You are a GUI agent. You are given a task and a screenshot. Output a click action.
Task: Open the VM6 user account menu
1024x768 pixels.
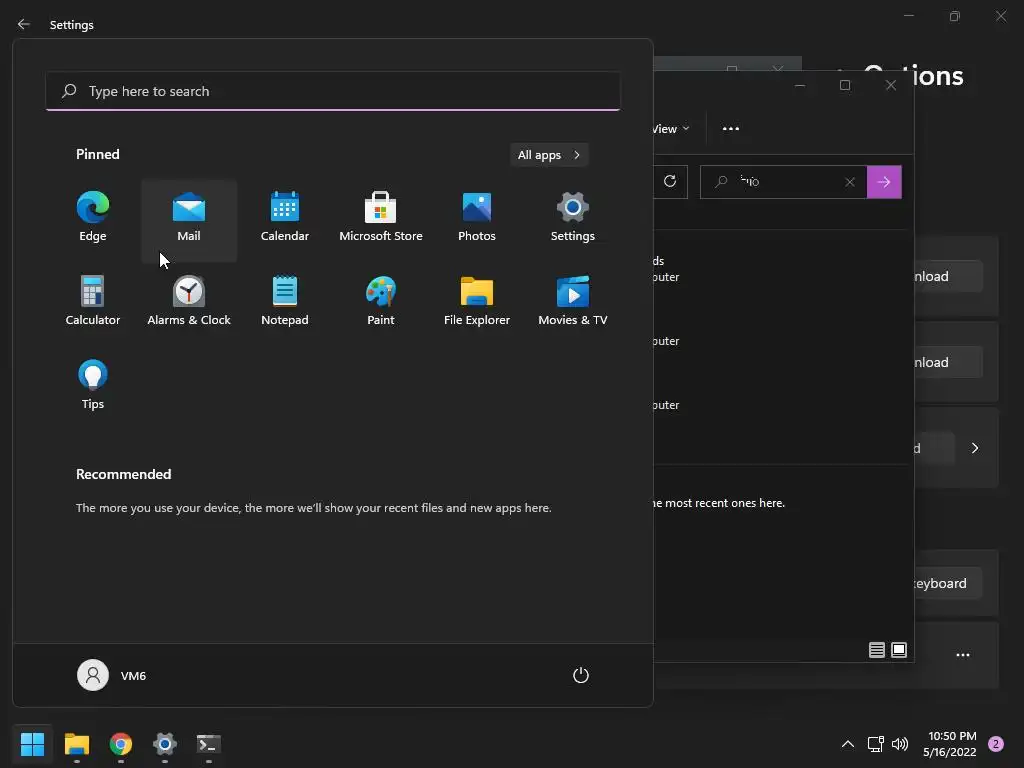[x=112, y=675]
